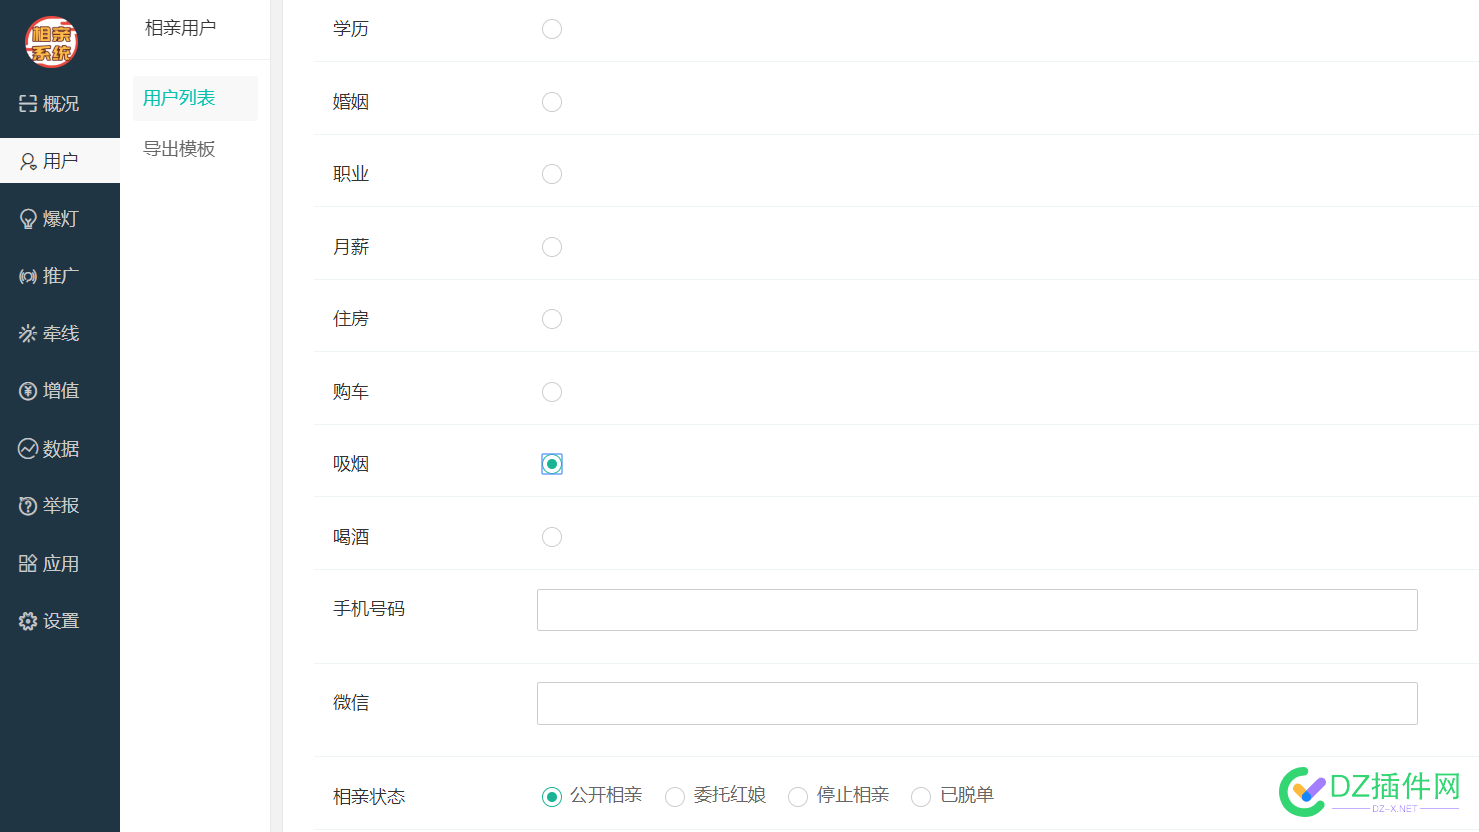The image size is (1479, 832).
Task: Open the 概况 overview sidebar icon
Action: point(28,103)
